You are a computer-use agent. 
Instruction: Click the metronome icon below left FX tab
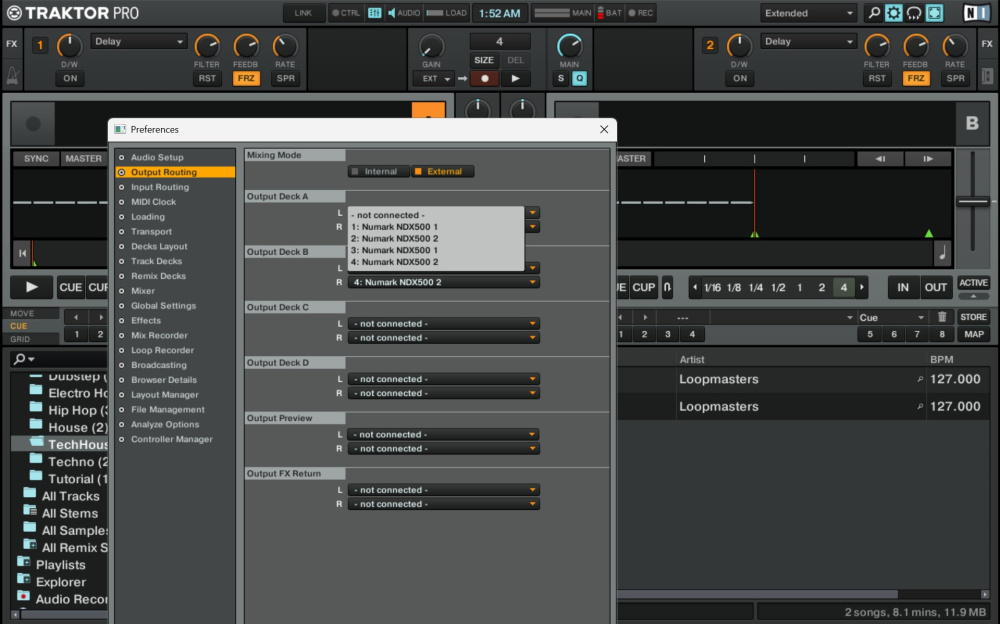pos(12,77)
